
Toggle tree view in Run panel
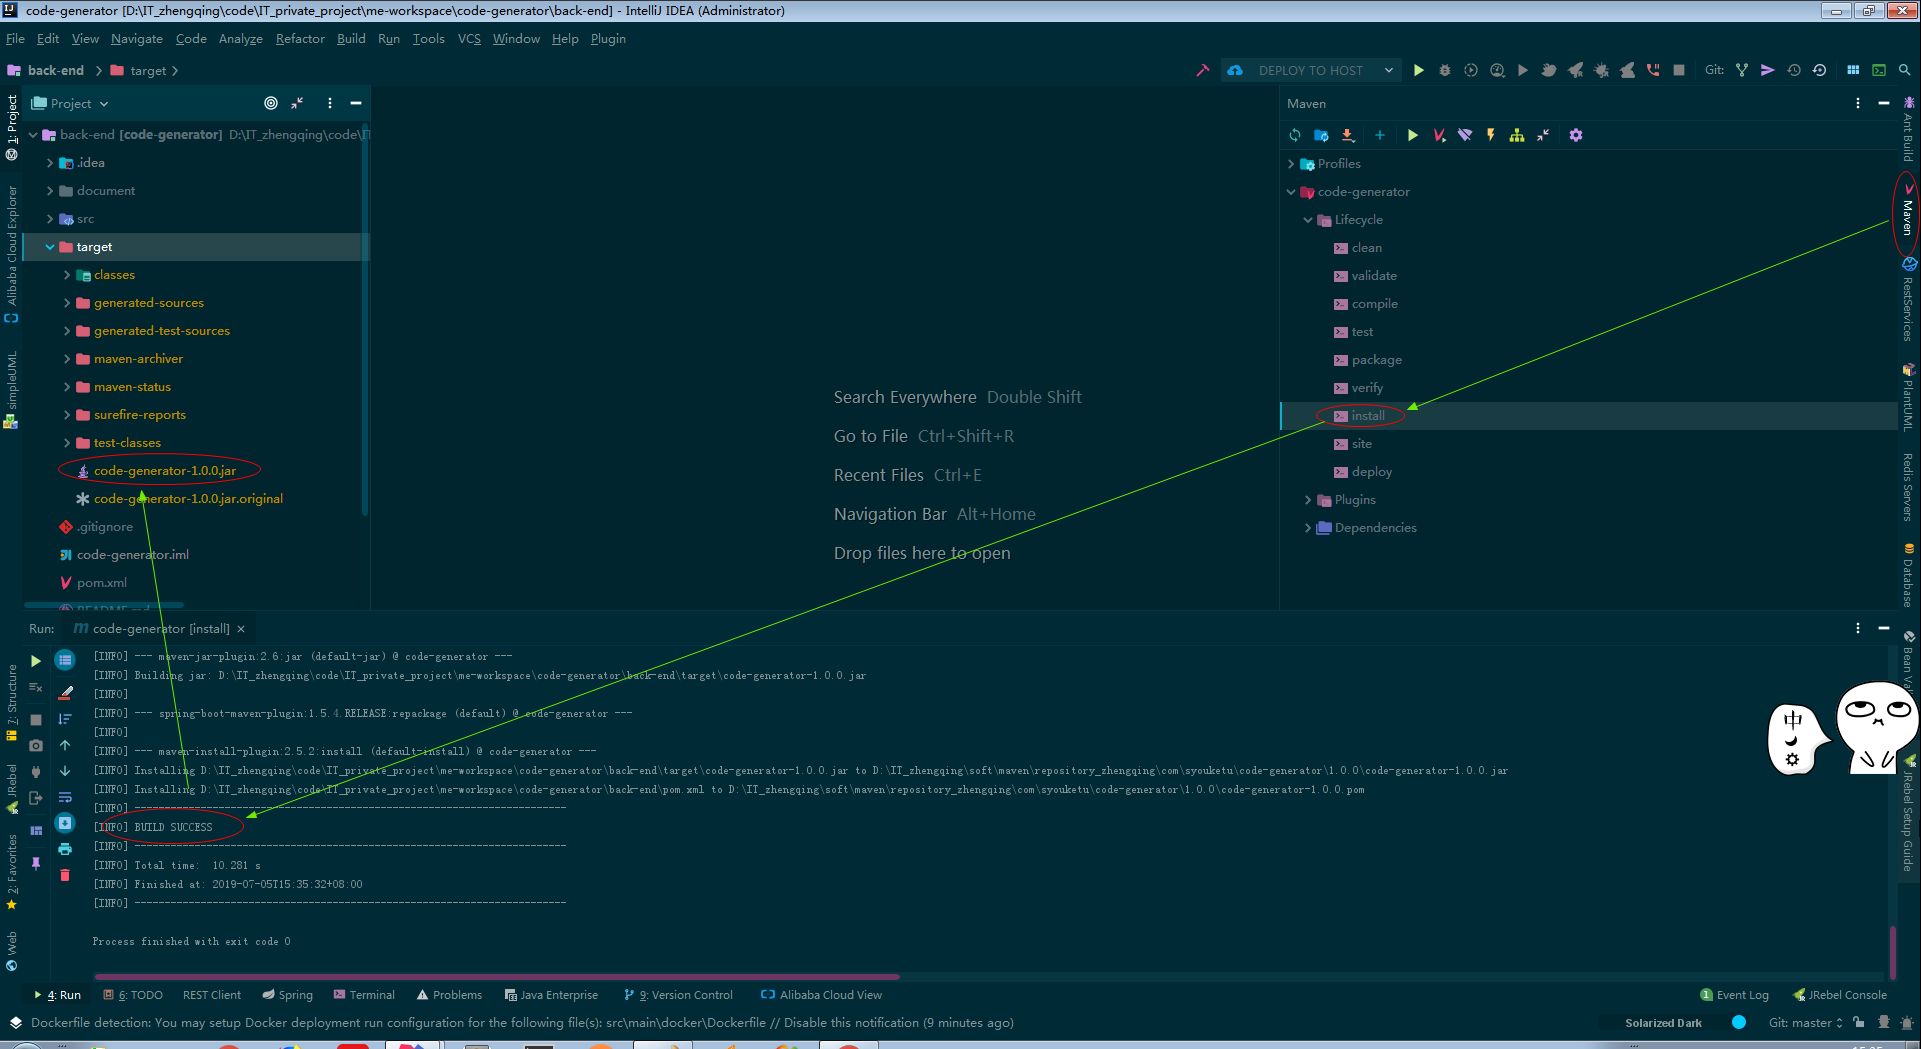(x=65, y=660)
